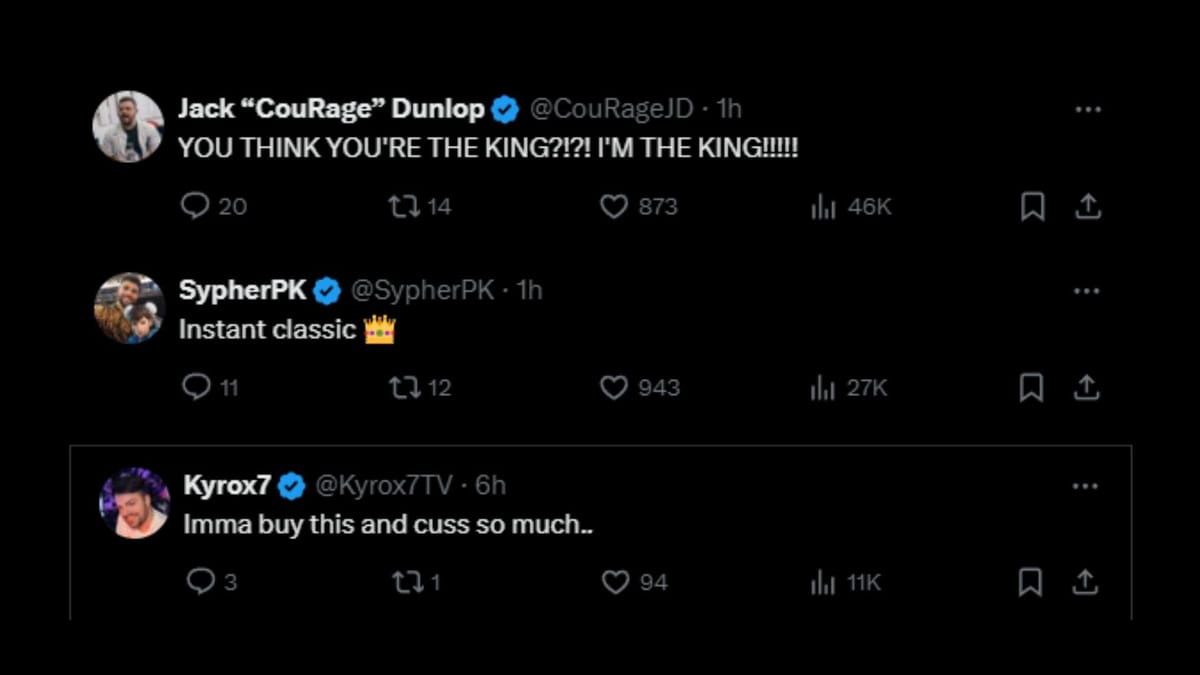The image size is (1200, 675).
Task: Open the more options menu on Kyrox7's tweet
Action: pos(1086,485)
